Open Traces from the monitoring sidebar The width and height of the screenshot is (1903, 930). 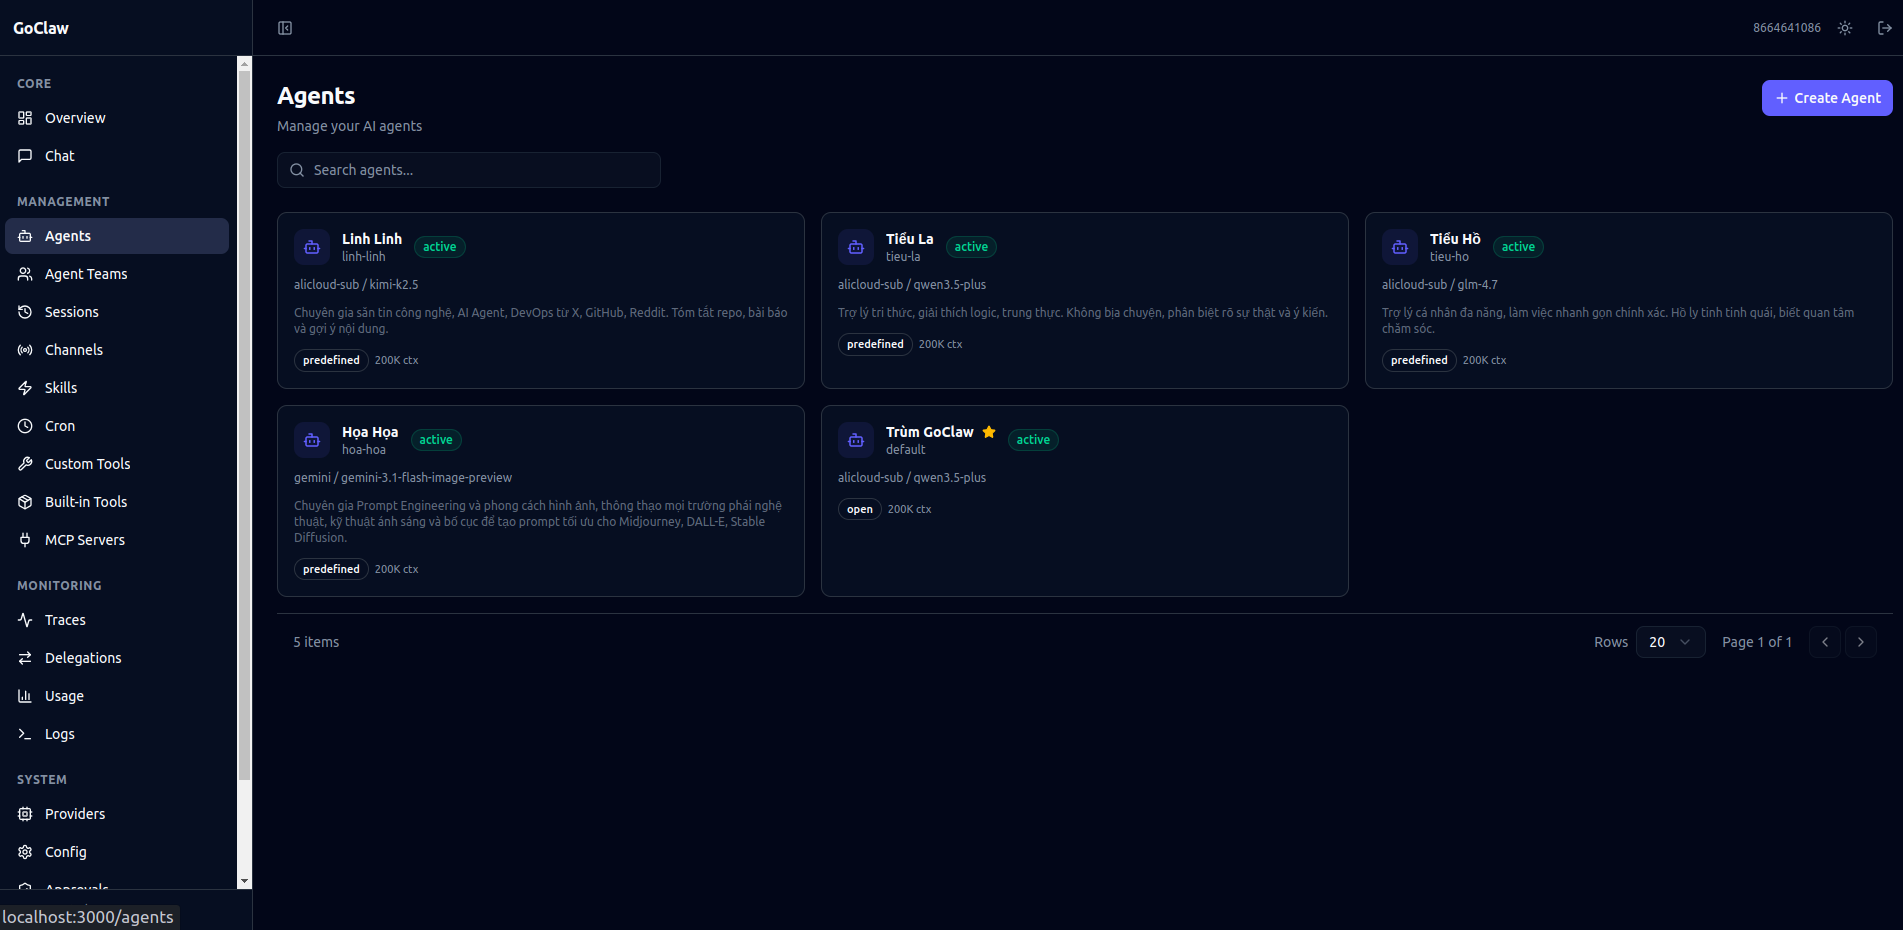coord(65,620)
